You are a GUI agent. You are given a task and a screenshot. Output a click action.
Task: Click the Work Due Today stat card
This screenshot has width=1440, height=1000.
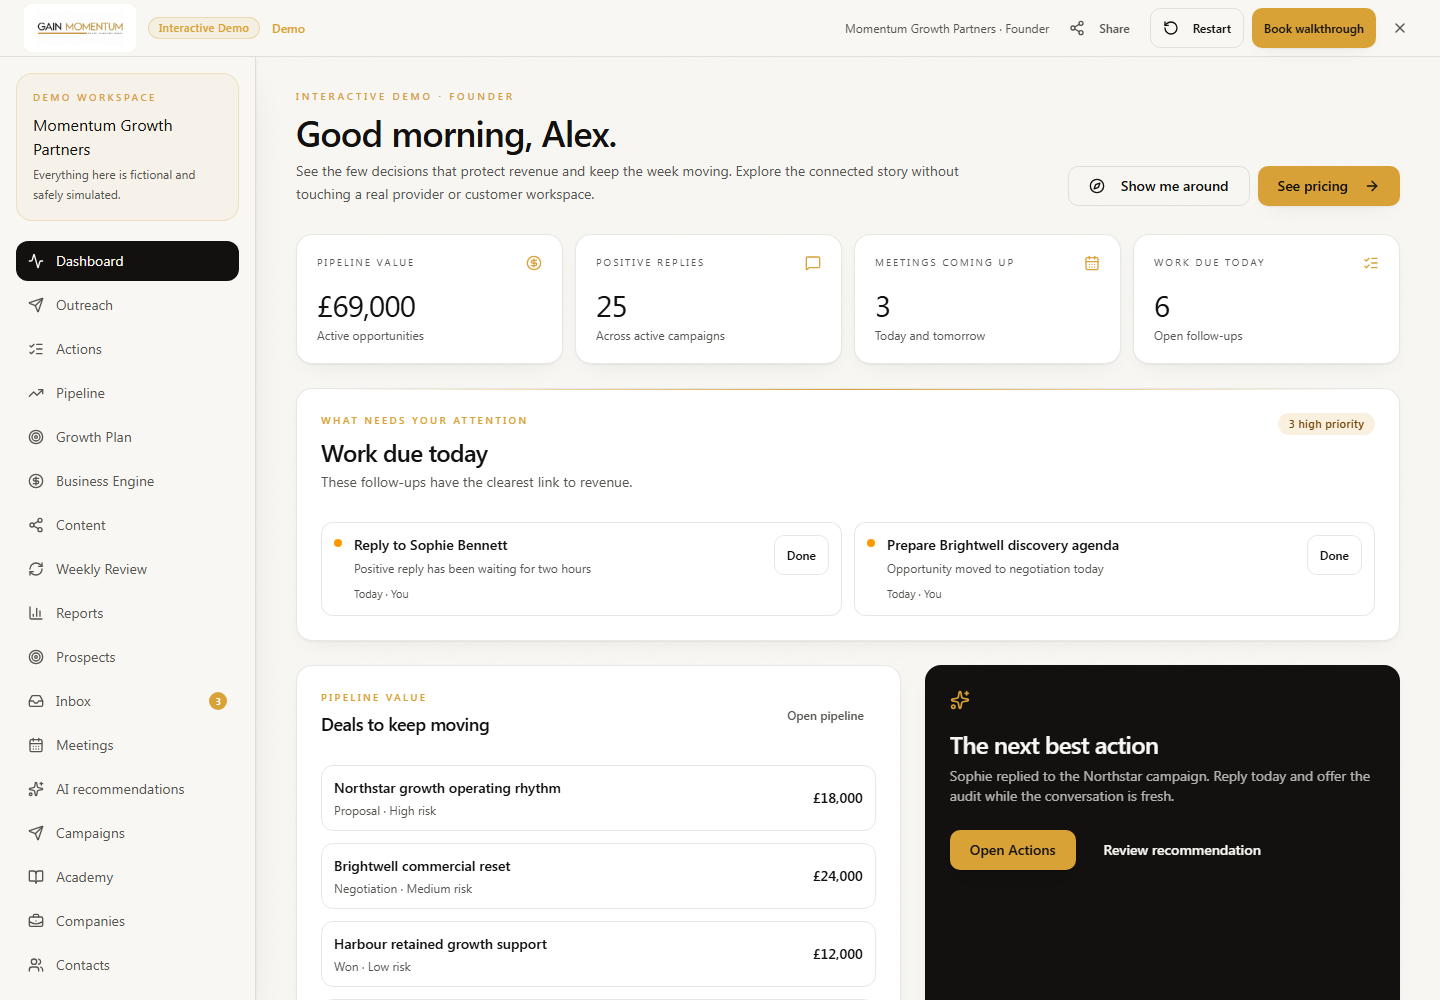coord(1266,299)
